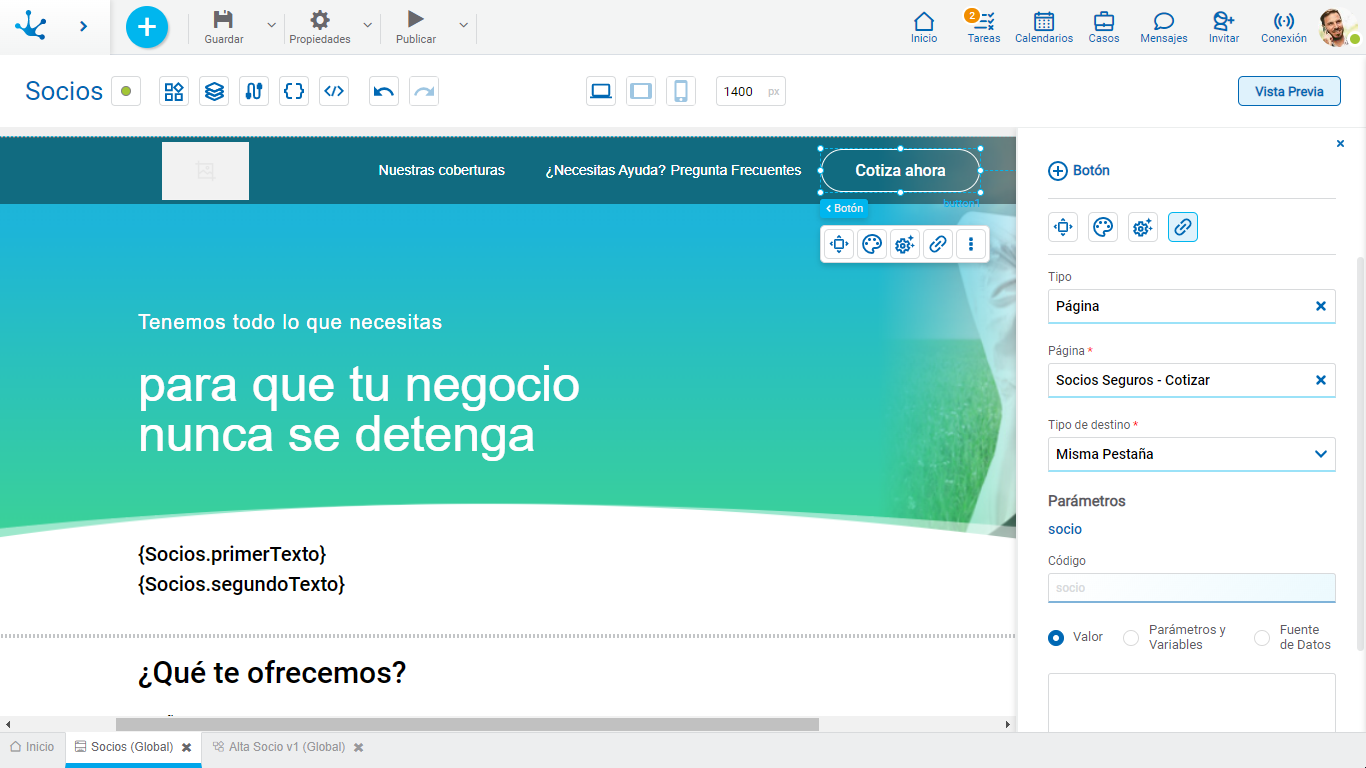
Task: Click the blue plus create button
Action: coord(147,27)
